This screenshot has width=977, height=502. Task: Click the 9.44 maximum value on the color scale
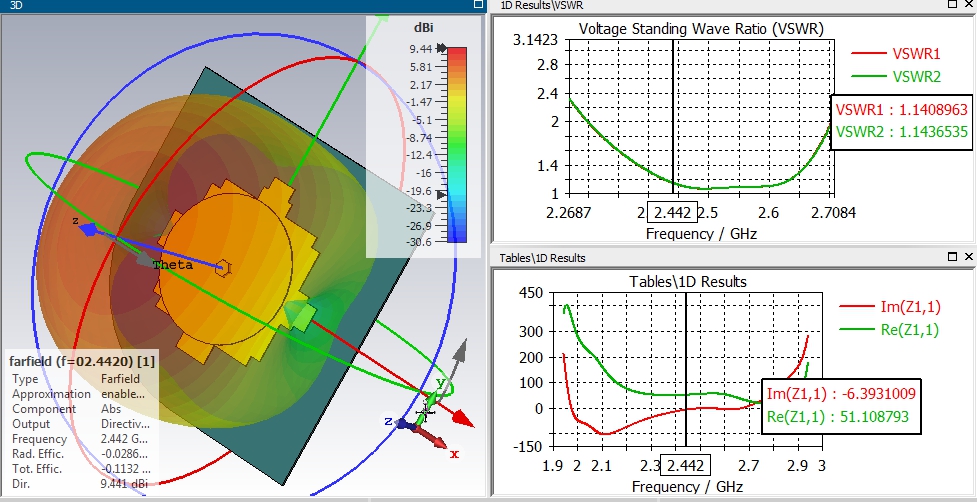[x=421, y=49]
